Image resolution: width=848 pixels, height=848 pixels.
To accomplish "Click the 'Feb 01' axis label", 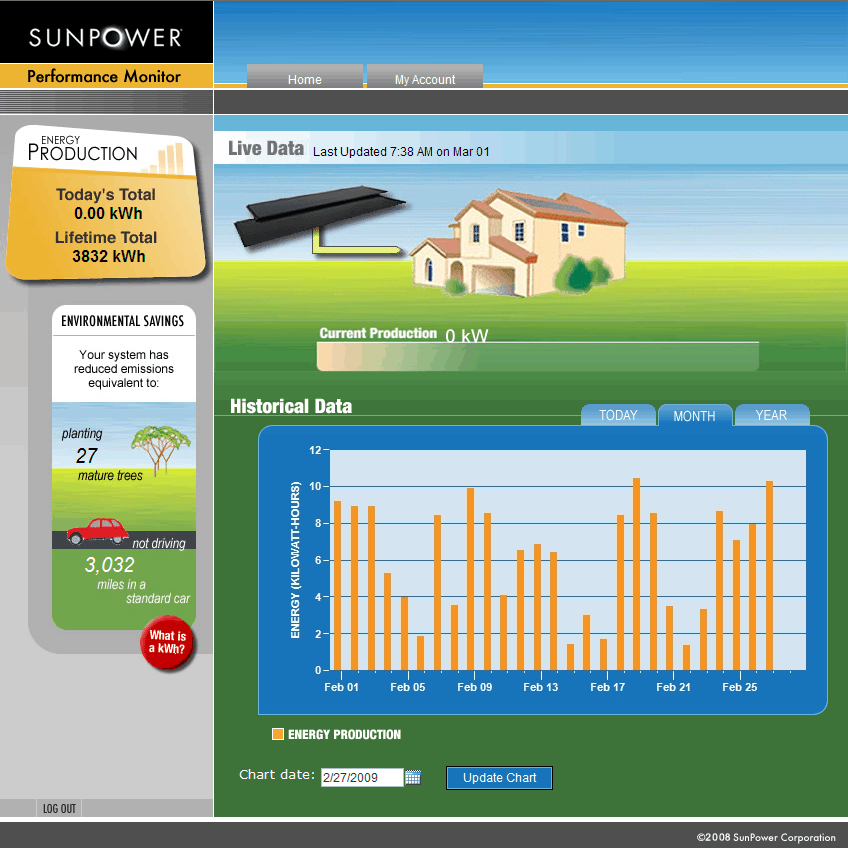I will click(341, 687).
